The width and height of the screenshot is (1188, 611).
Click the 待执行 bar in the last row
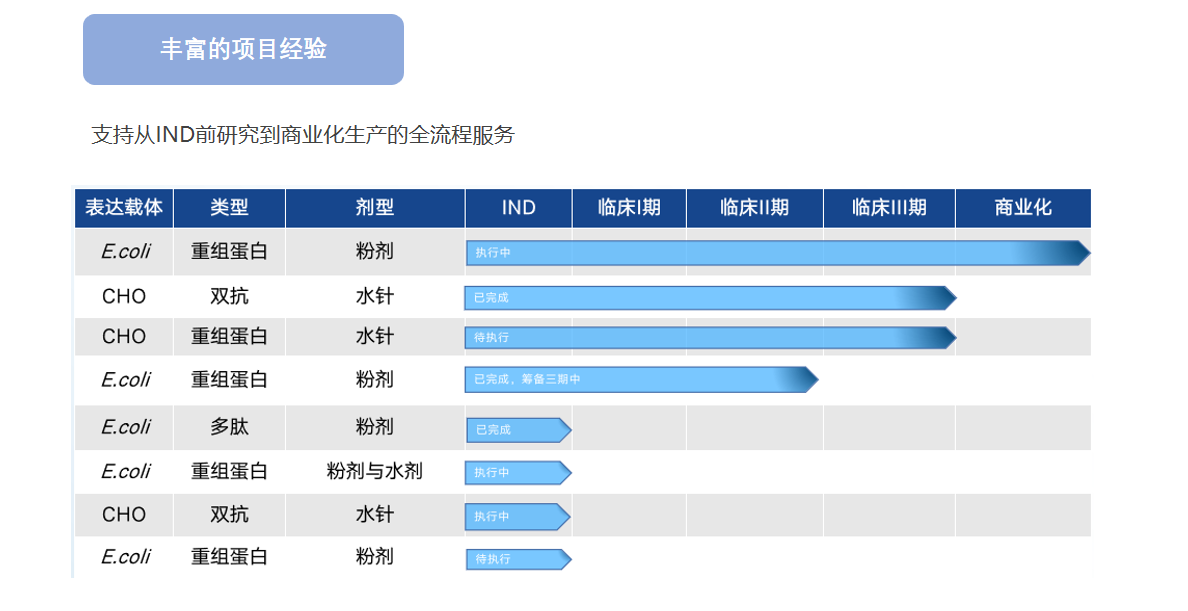pyautogui.click(x=517, y=559)
